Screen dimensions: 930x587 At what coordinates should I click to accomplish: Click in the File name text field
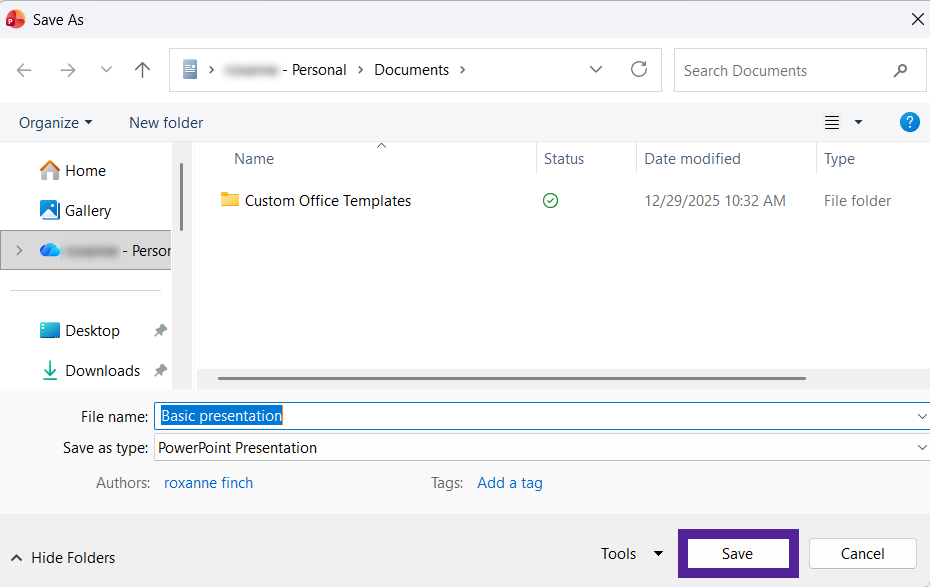pos(540,416)
